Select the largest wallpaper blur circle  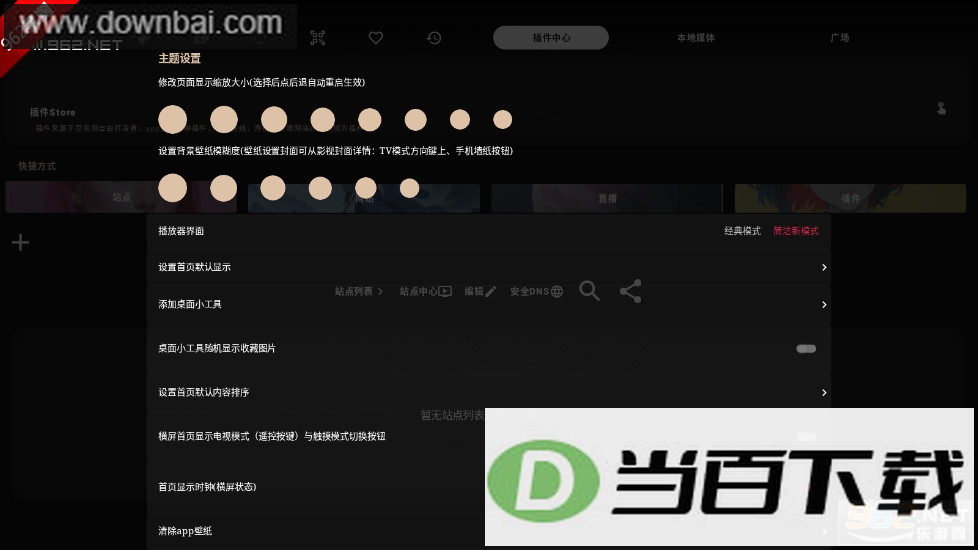(173, 188)
